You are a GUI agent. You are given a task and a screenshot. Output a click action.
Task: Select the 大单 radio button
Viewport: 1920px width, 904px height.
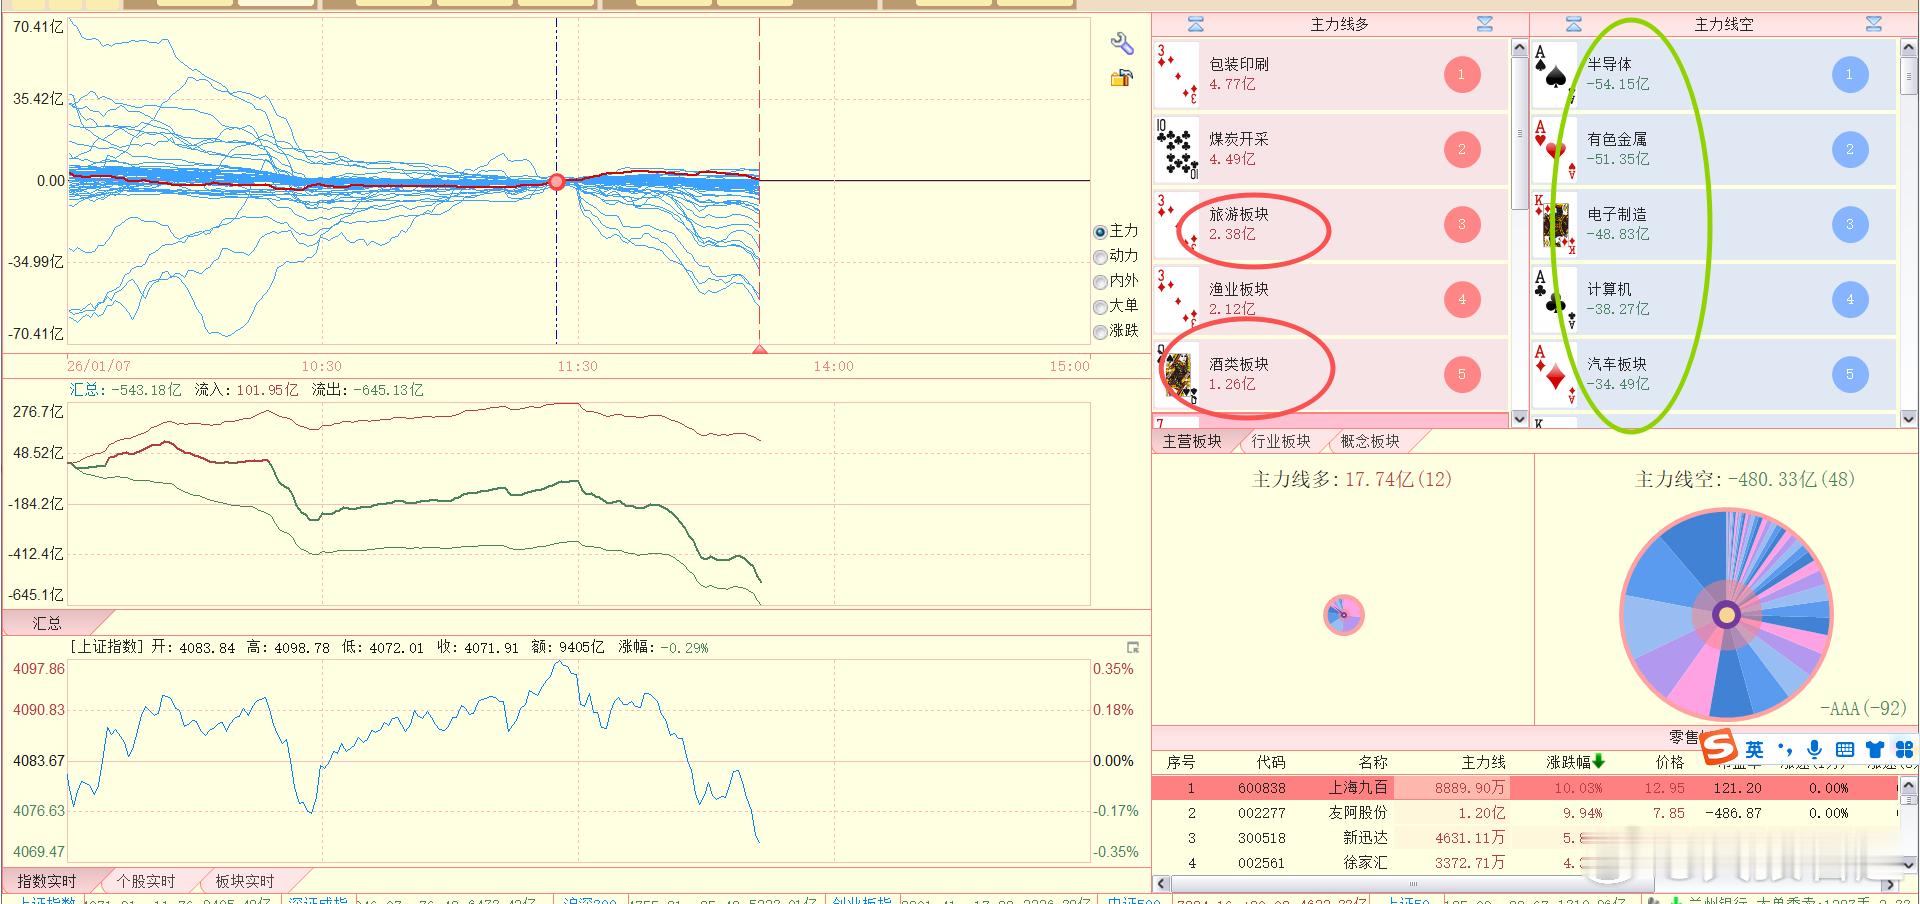point(1100,307)
